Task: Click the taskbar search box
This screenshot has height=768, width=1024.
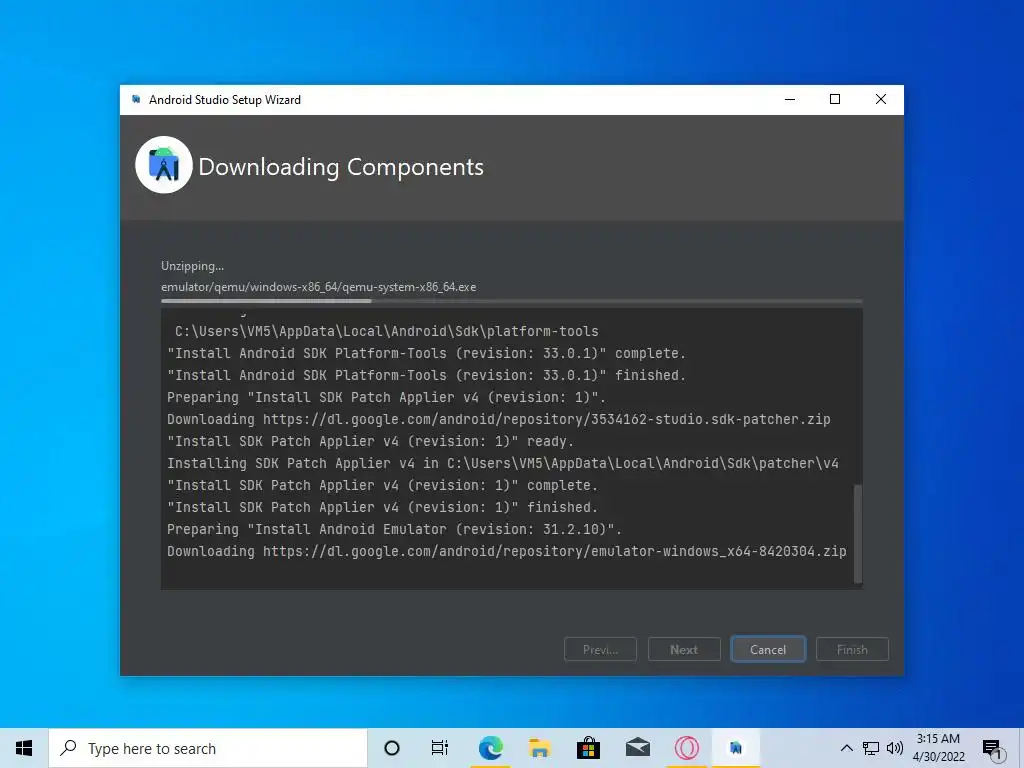Action: coord(208,748)
